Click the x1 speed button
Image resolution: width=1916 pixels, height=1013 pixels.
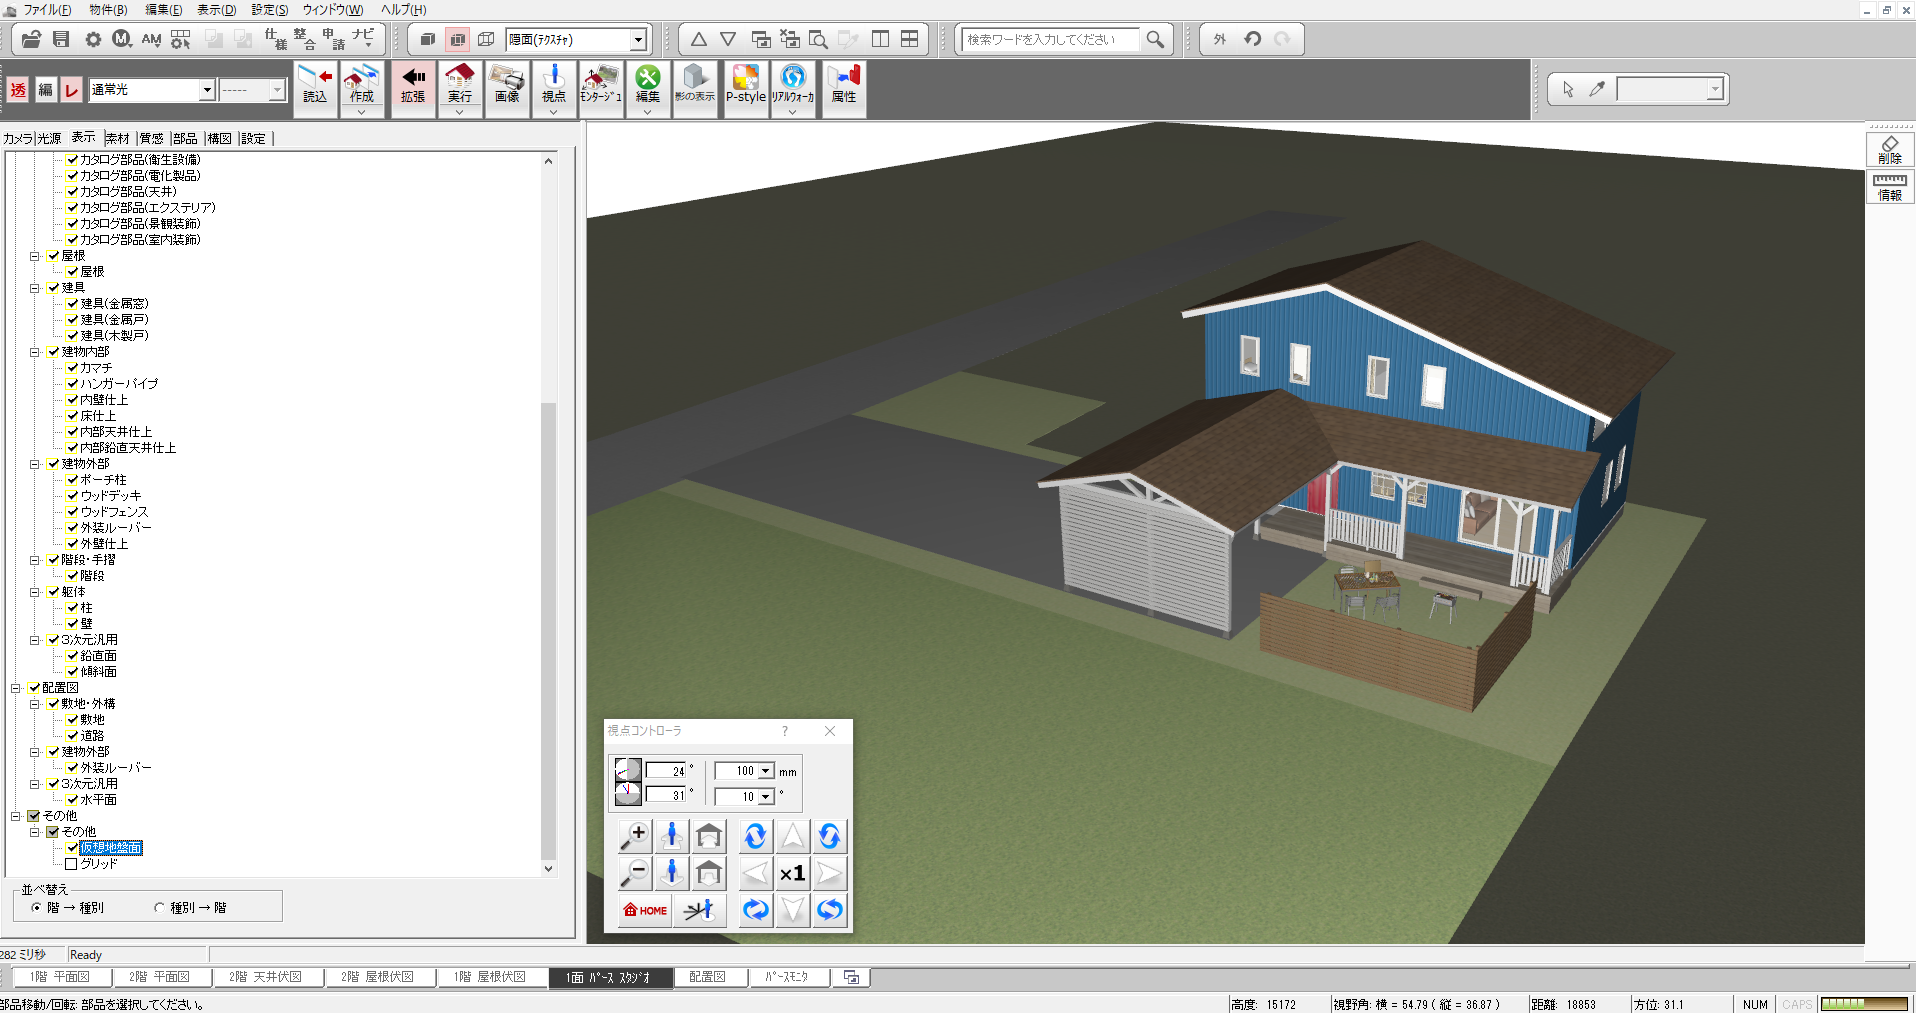coord(792,873)
